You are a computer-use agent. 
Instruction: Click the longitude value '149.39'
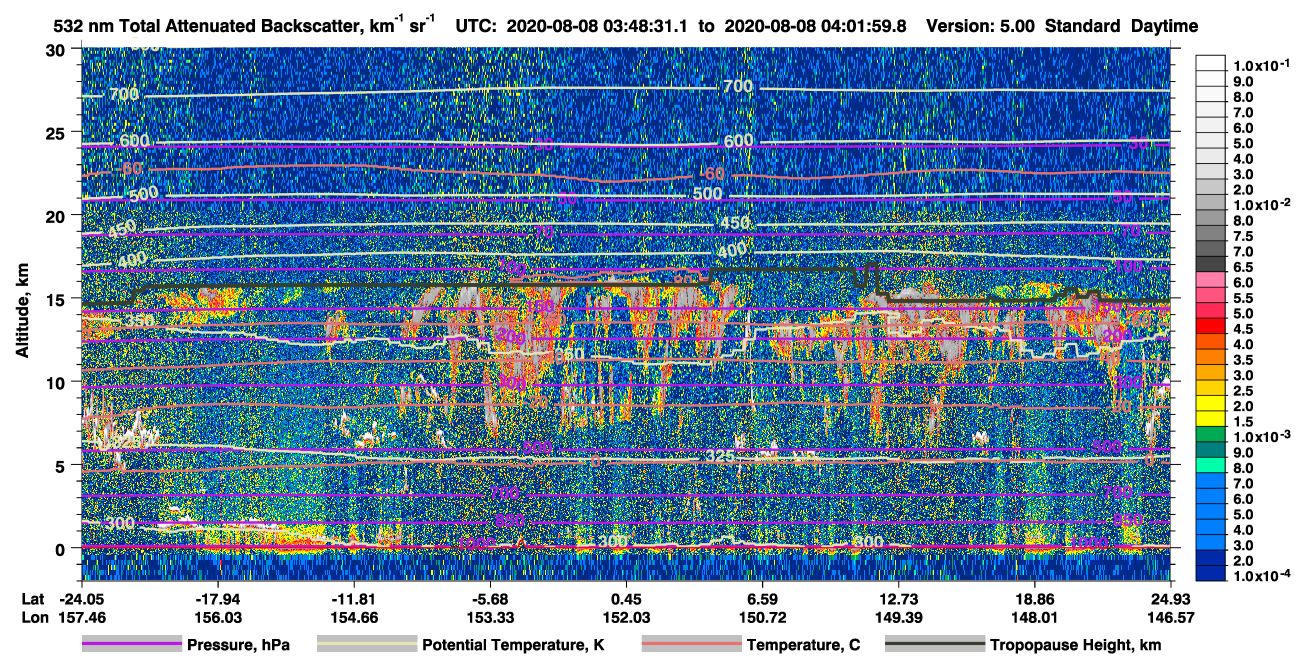pos(898,618)
